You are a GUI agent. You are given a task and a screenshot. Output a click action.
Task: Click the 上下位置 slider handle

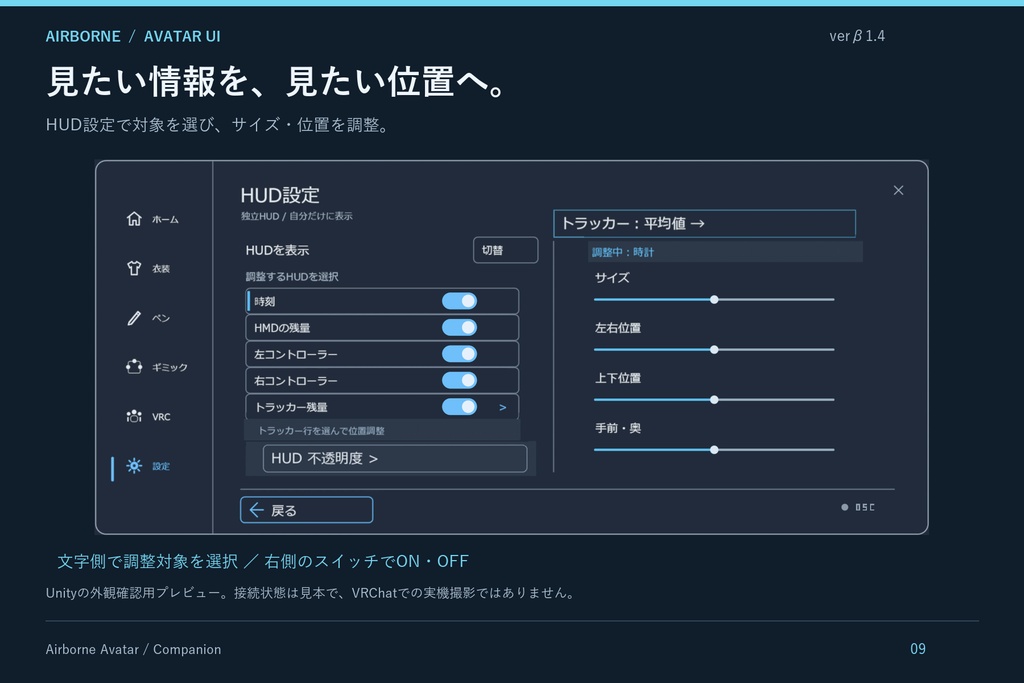pyautogui.click(x=714, y=400)
